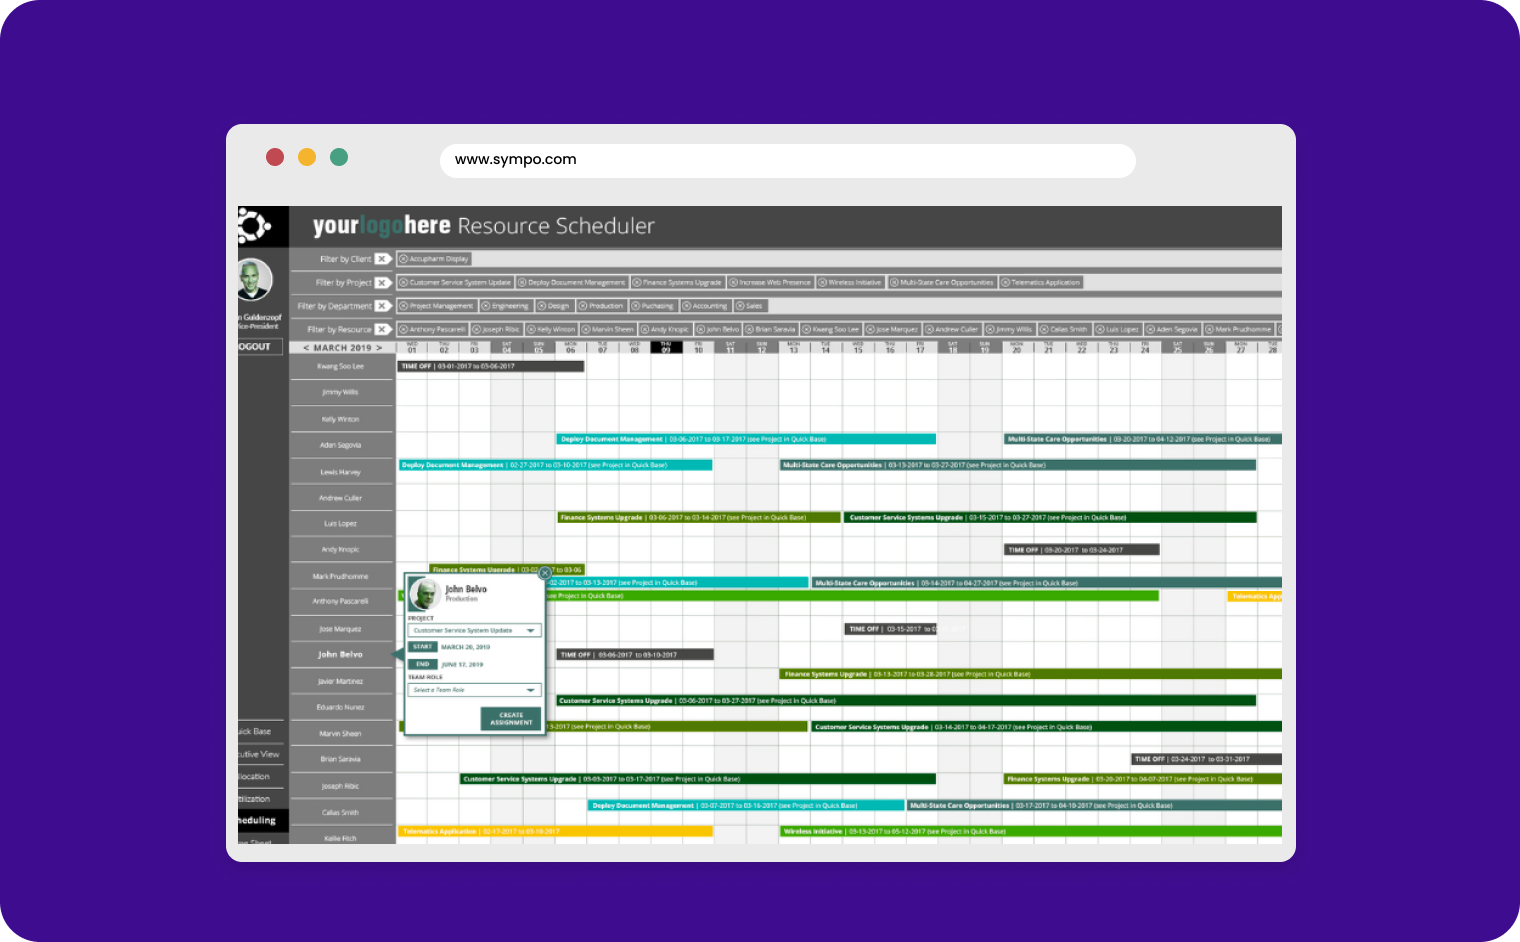This screenshot has width=1520, height=942.
Task: Clear the Filter by Client X button
Action: [x=382, y=259]
